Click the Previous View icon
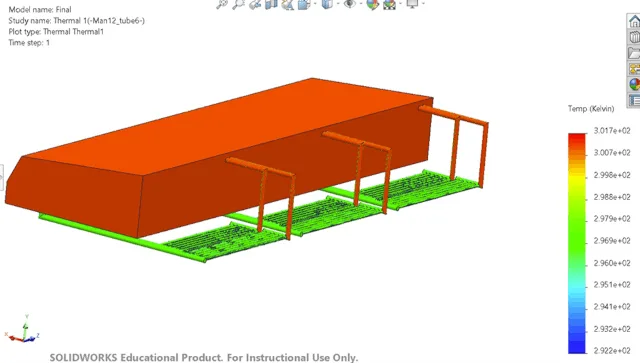The height and width of the screenshot is (363, 640). (x=255, y=4)
